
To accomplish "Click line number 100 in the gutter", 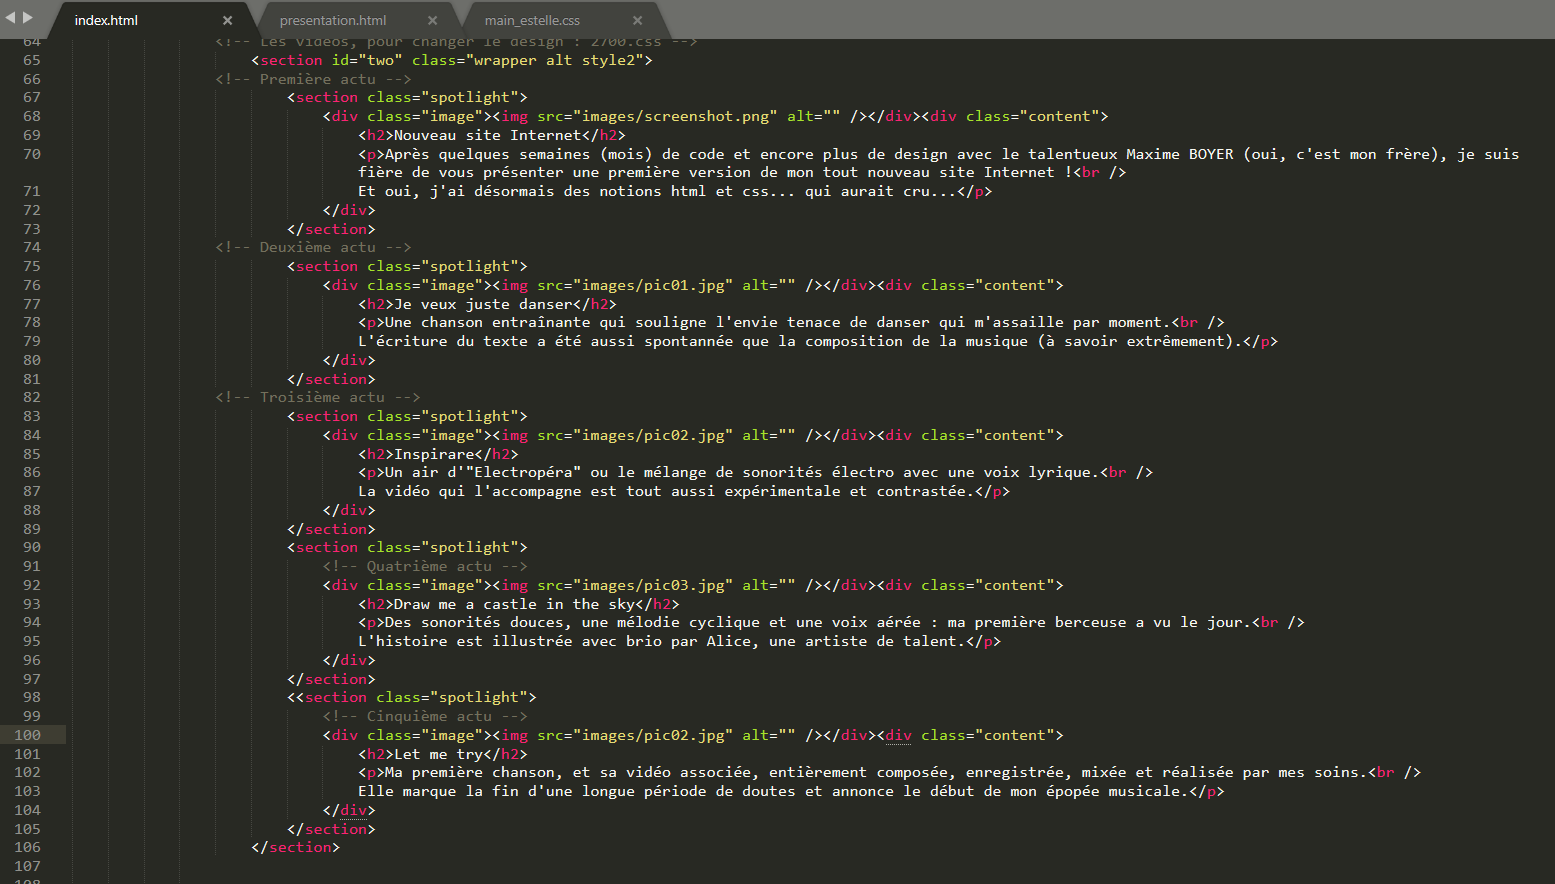I will coord(28,735).
